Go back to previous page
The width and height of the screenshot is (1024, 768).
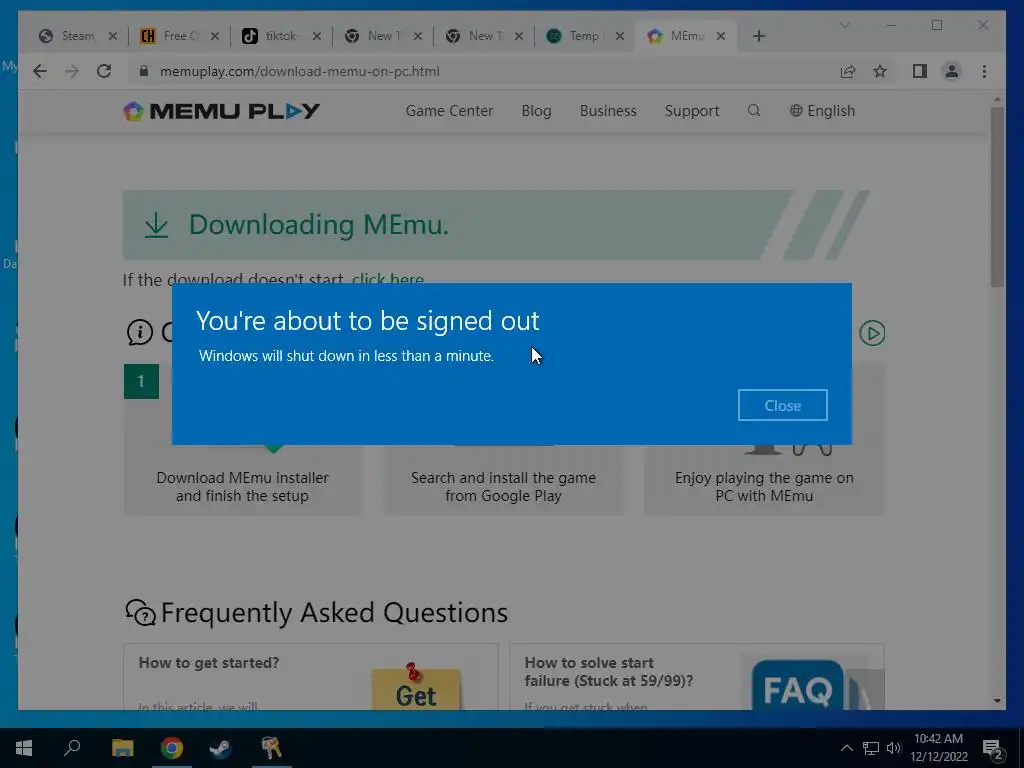point(40,71)
